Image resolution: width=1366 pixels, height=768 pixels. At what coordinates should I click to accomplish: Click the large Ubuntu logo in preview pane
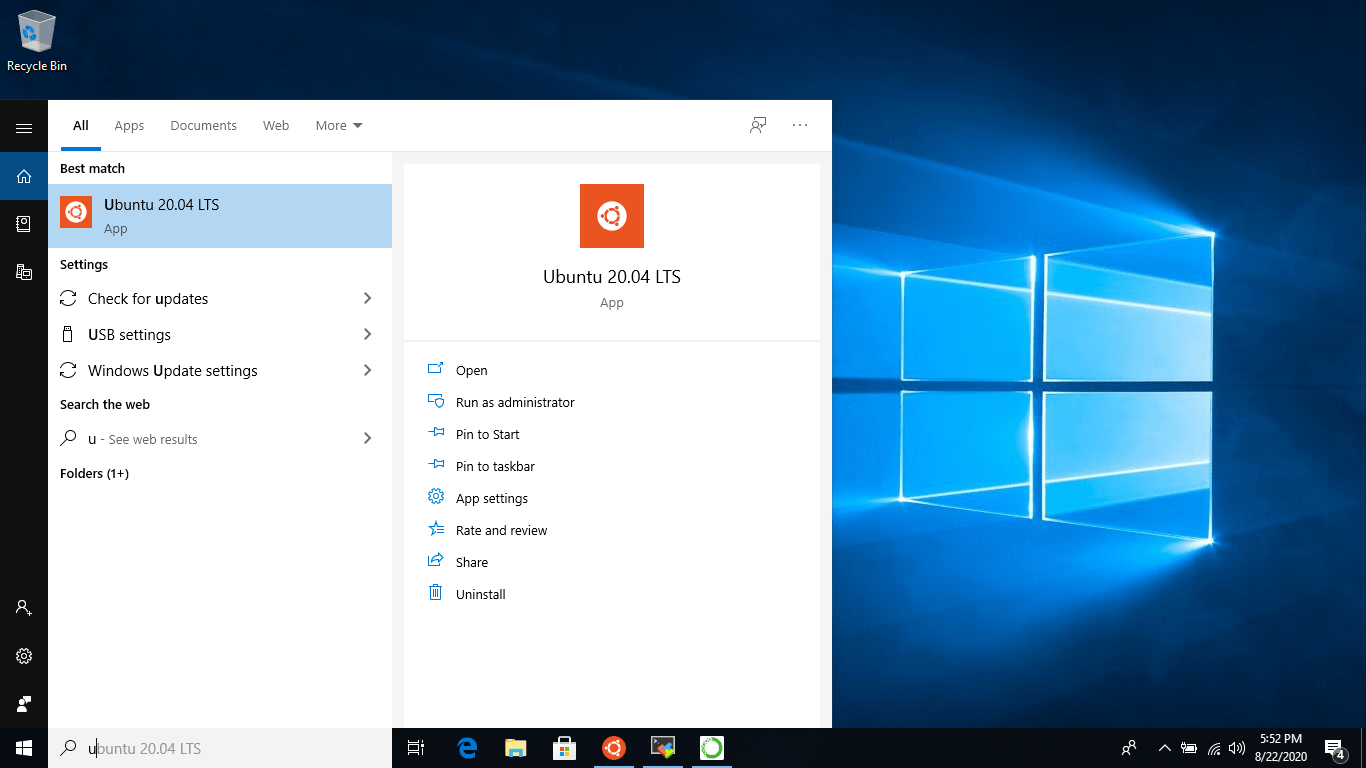pos(612,216)
